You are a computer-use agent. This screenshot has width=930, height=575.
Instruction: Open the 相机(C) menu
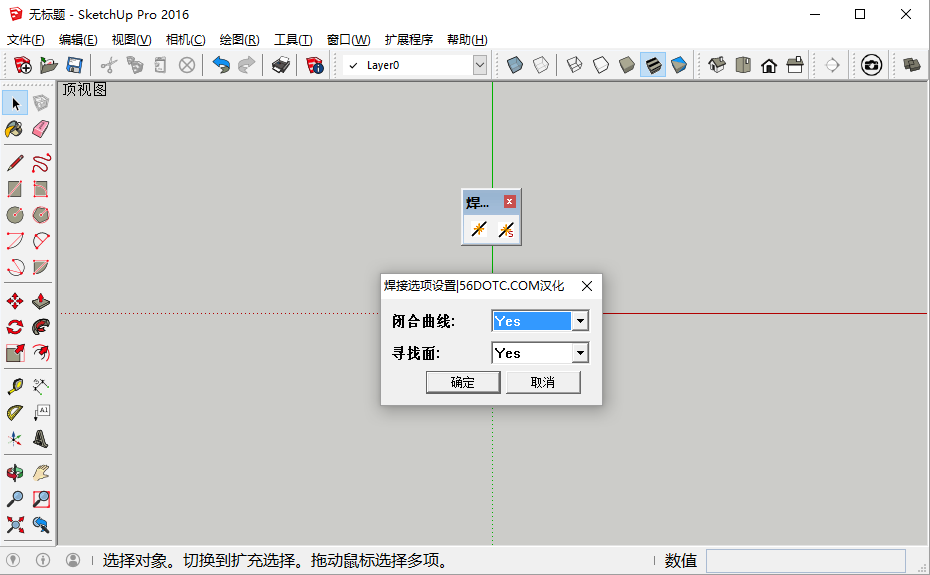(185, 40)
